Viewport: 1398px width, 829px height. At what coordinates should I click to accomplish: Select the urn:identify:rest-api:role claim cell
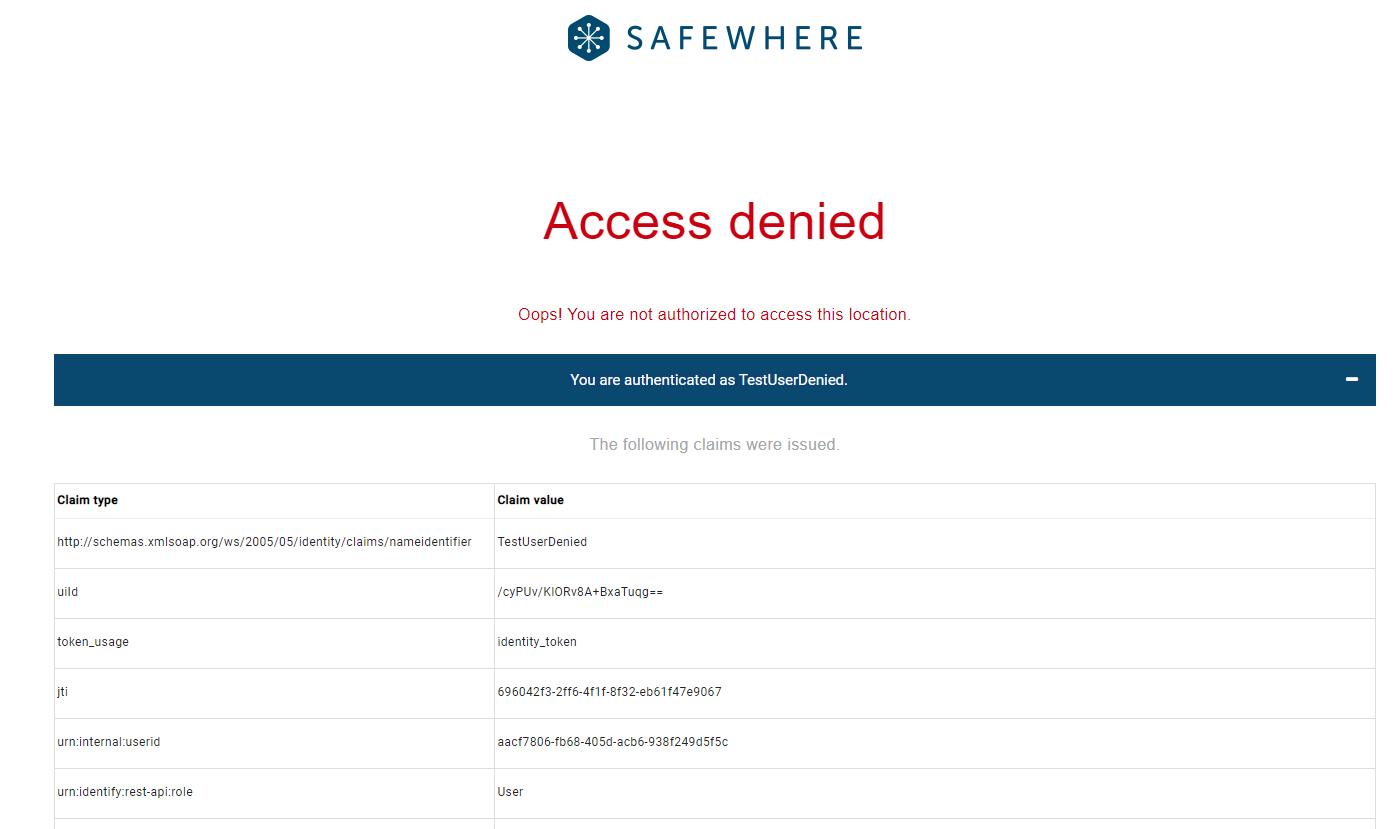[x=125, y=792]
